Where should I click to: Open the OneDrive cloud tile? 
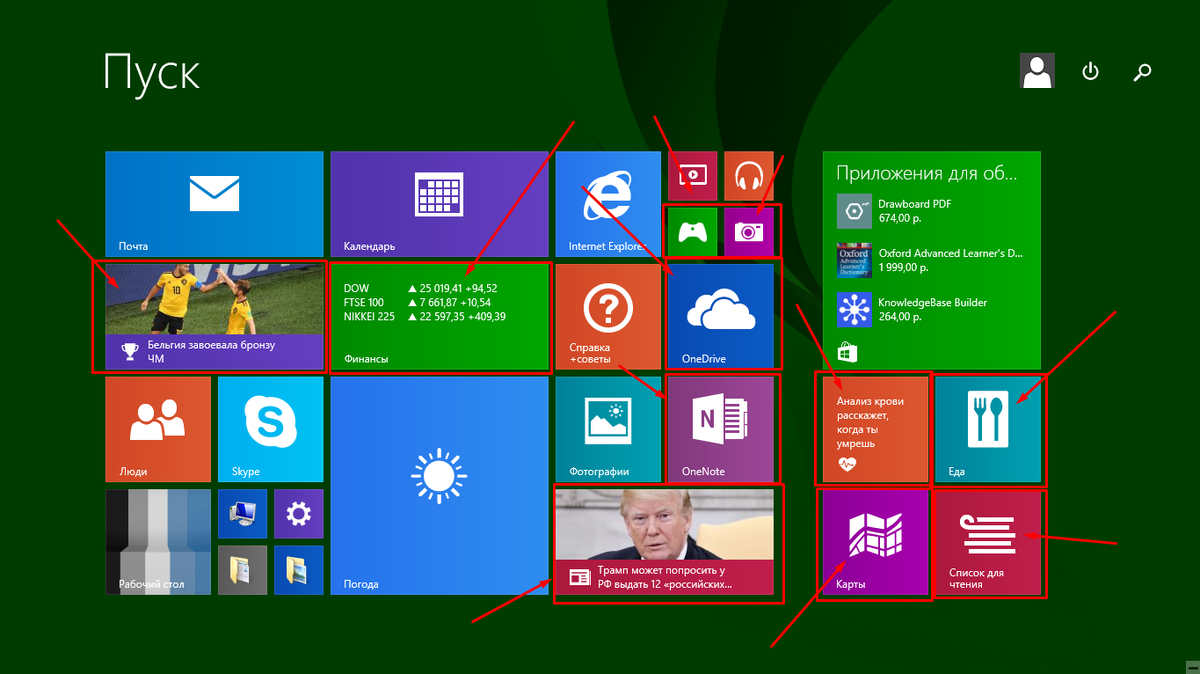[x=721, y=316]
